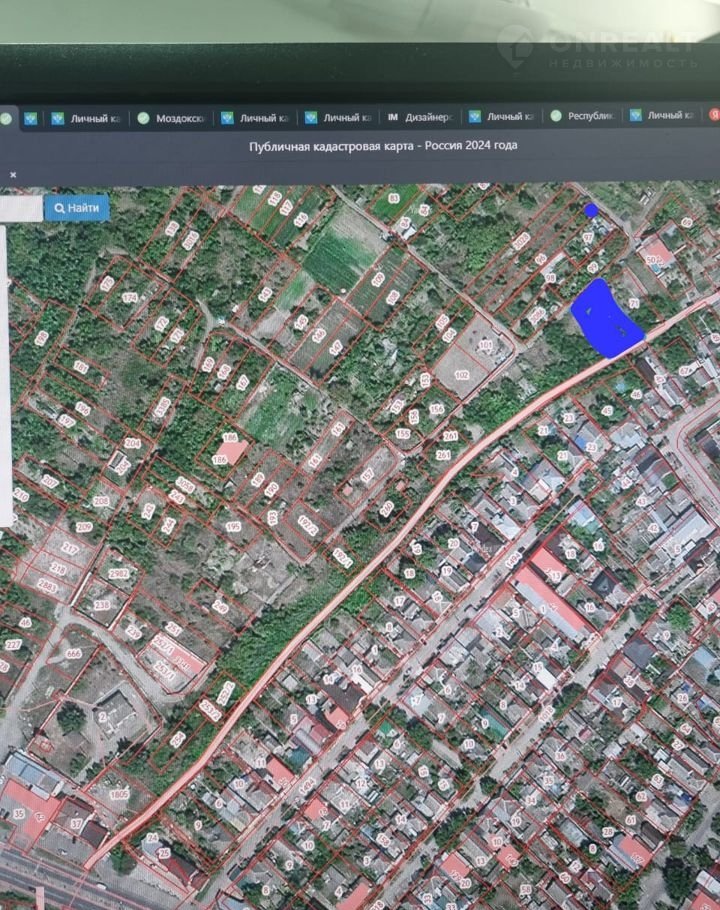Click parcel label 249
This screenshot has height=910, width=720.
pyautogui.click(x=221, y=607)
